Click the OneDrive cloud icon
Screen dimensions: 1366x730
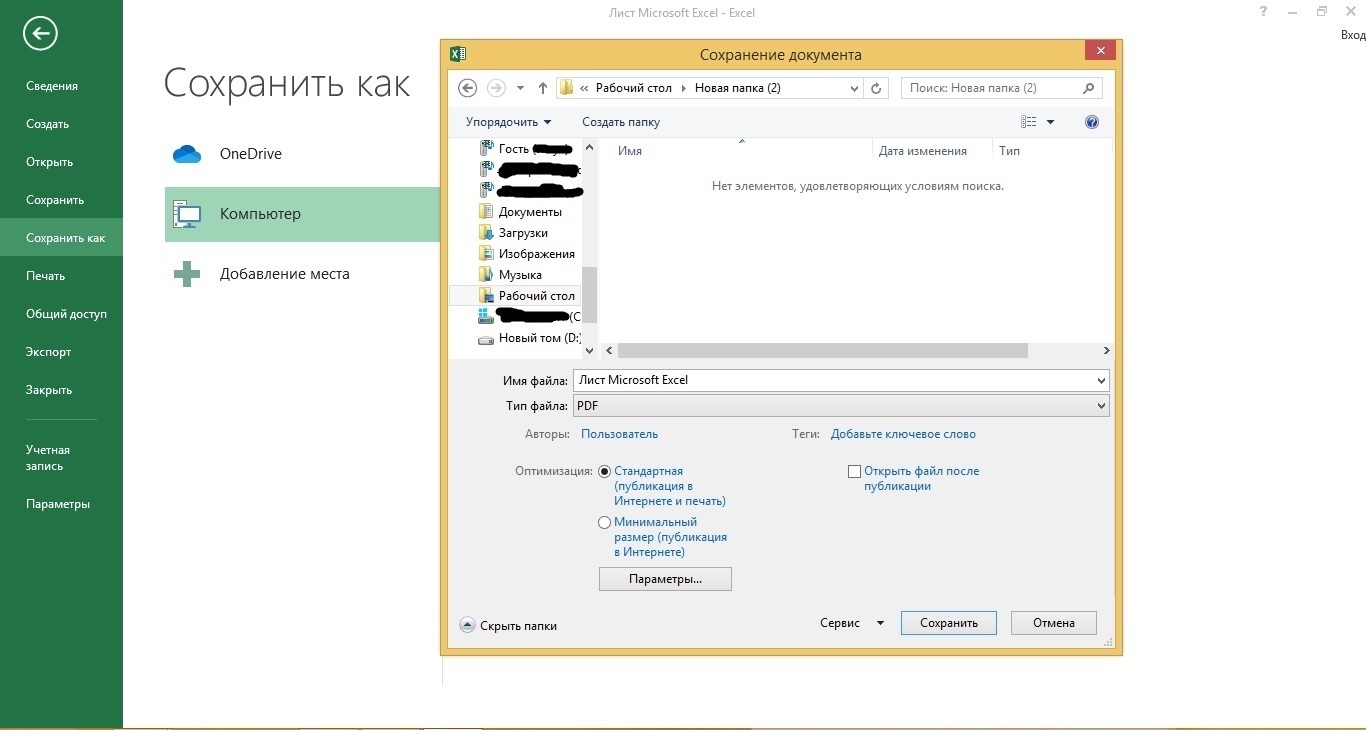tap(187, 154)
